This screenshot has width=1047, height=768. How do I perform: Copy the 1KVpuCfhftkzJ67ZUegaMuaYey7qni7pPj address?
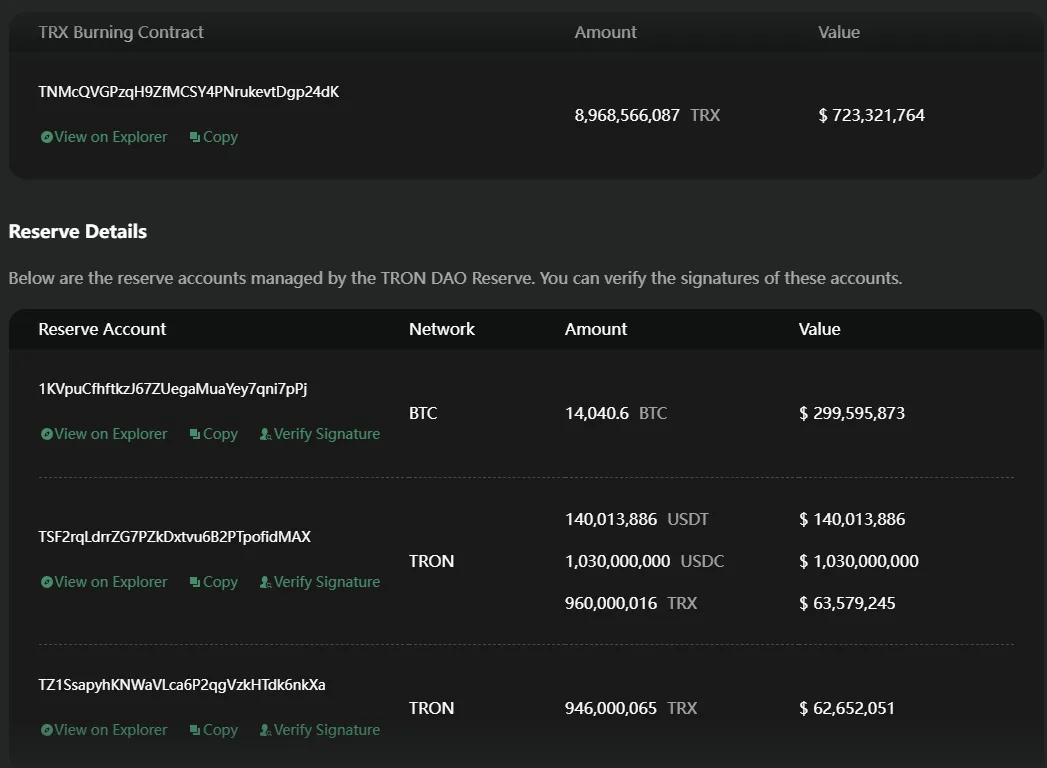(214, 434)
